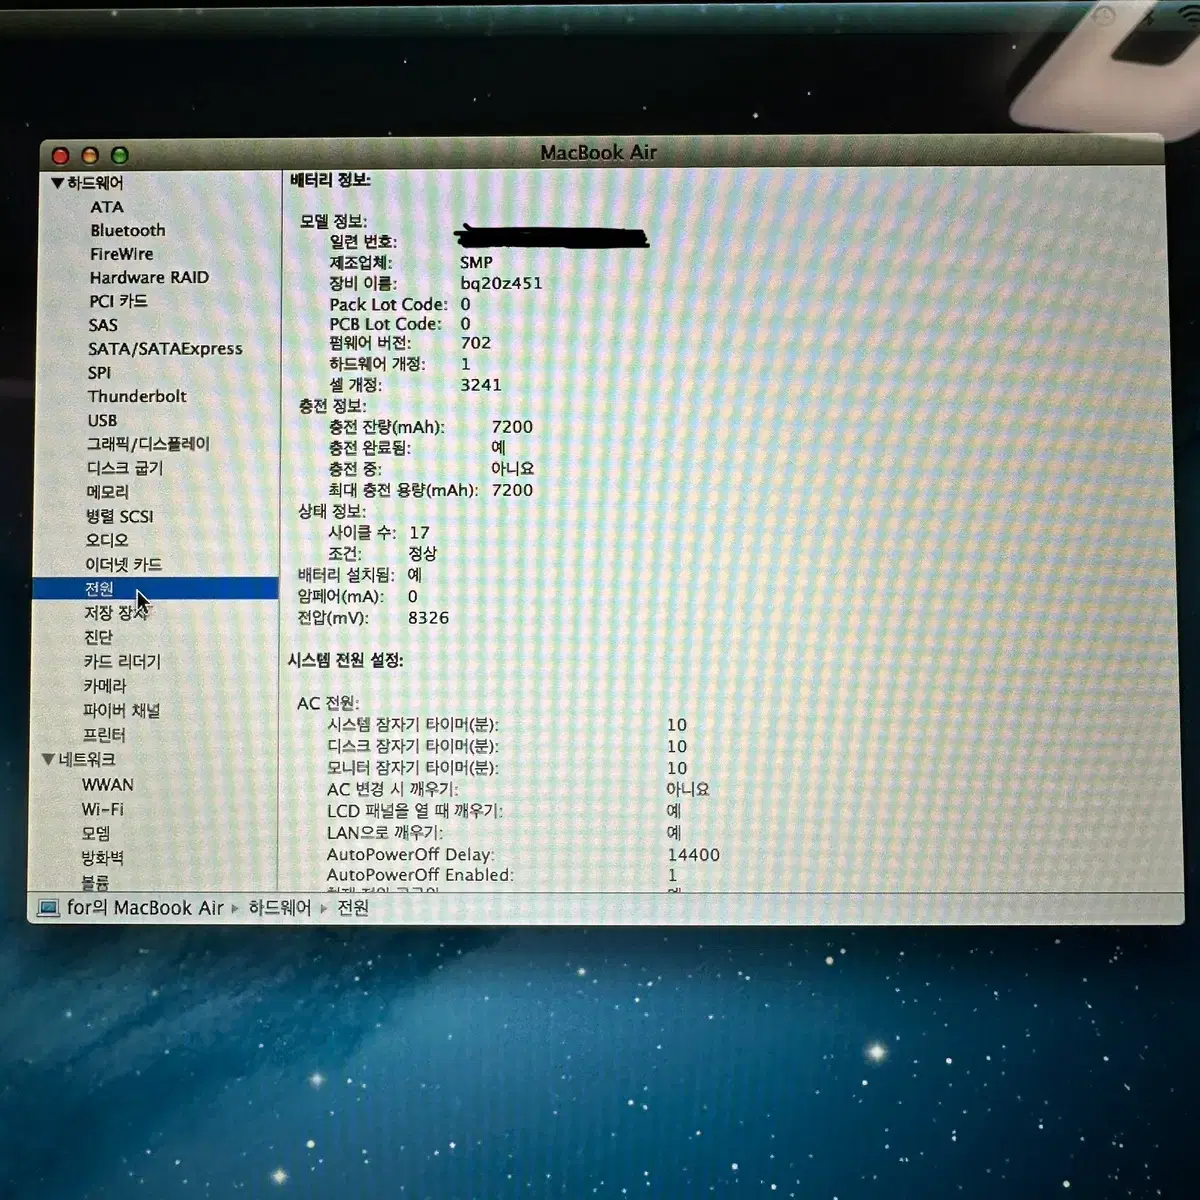Click the Pack Lot Code label
The height and width of the screenshot is (1200, 1200).
click(388, 304)
